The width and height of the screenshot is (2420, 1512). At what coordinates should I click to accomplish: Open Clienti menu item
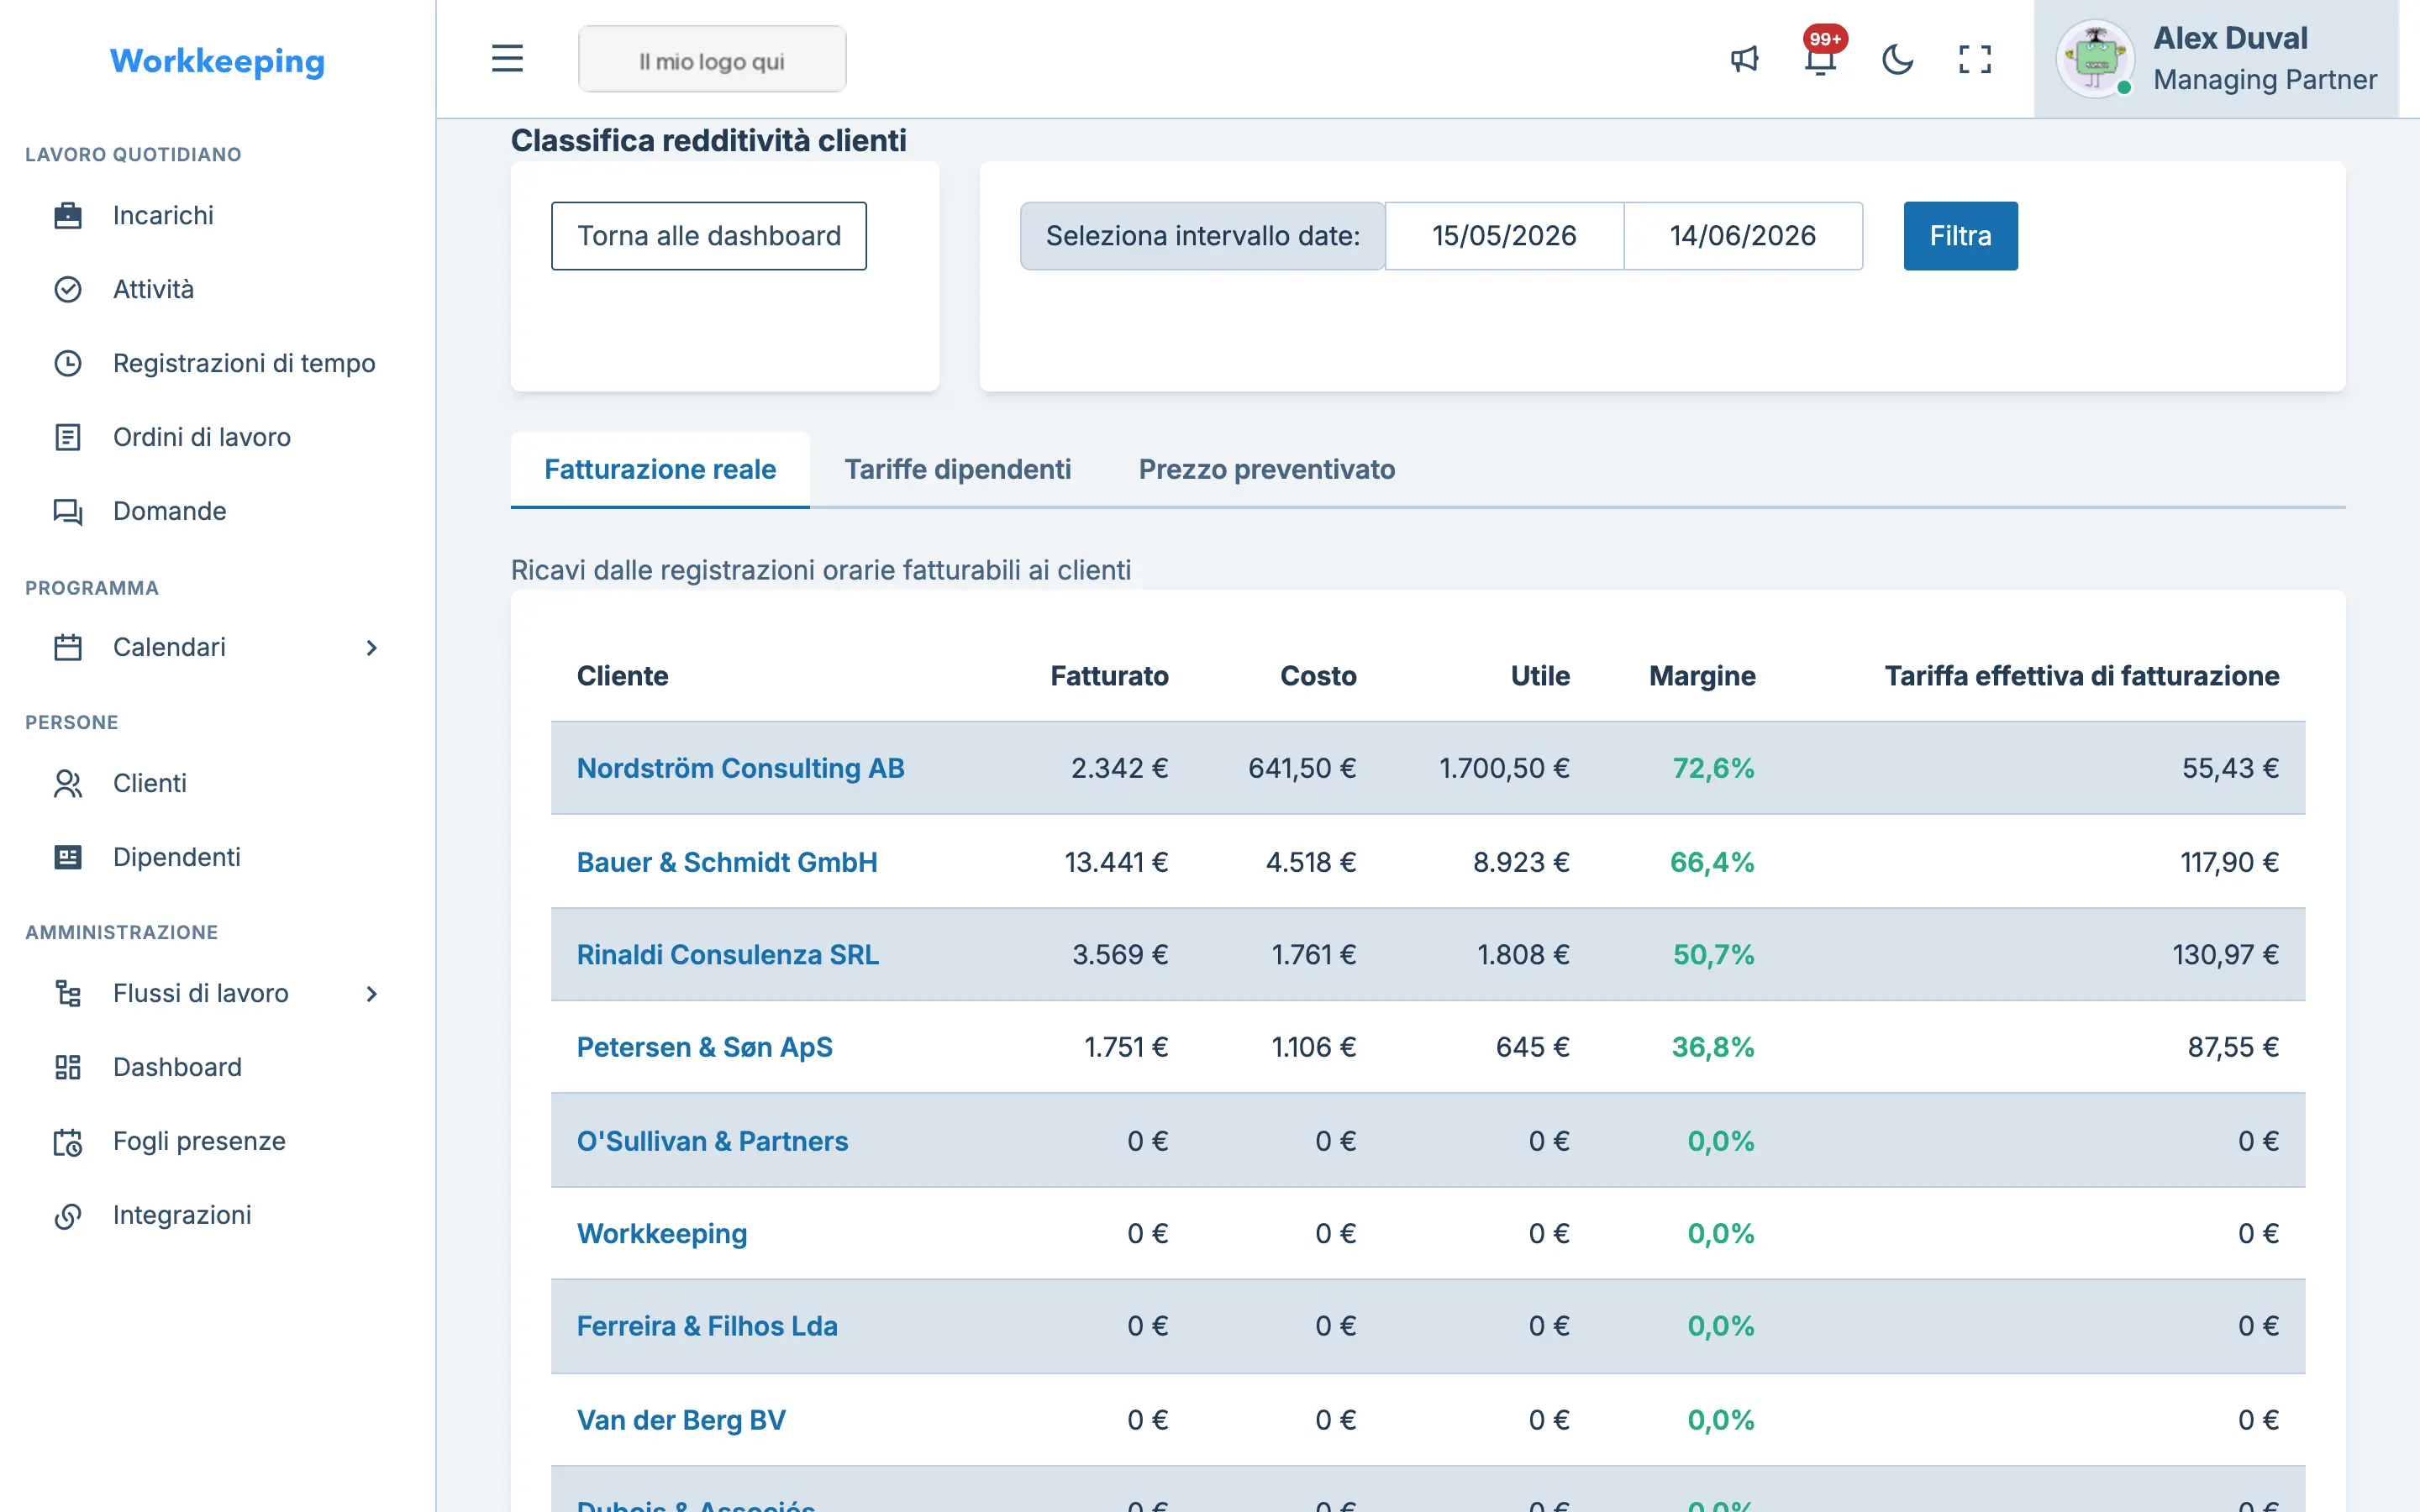pos(150,783)
